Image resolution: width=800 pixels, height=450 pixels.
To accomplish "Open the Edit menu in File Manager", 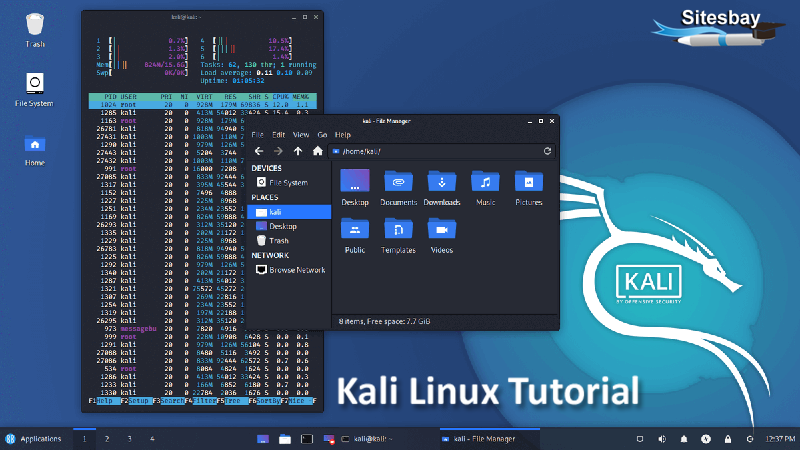I will coord(278,135).
